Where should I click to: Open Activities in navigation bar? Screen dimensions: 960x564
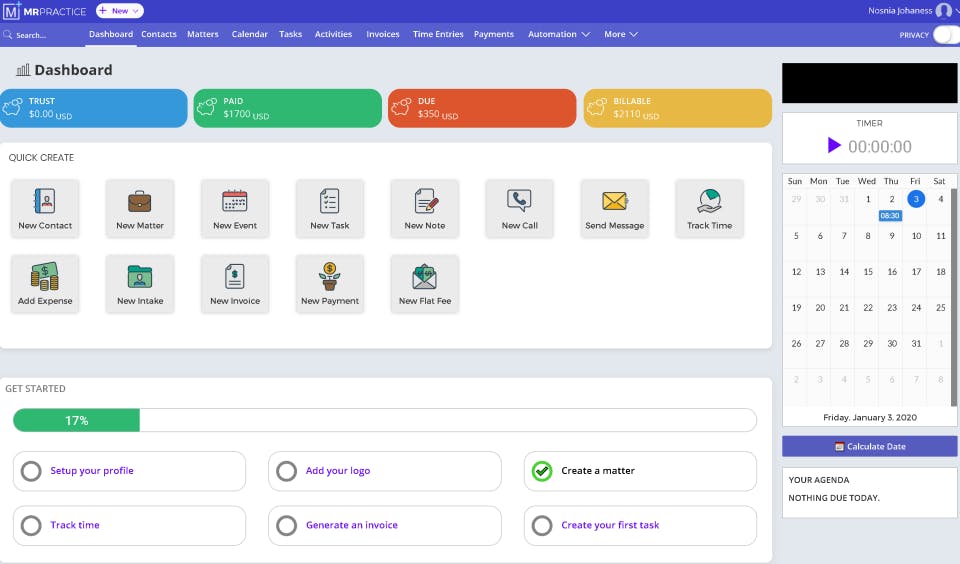pyautogui.click(x=333, y=34)
